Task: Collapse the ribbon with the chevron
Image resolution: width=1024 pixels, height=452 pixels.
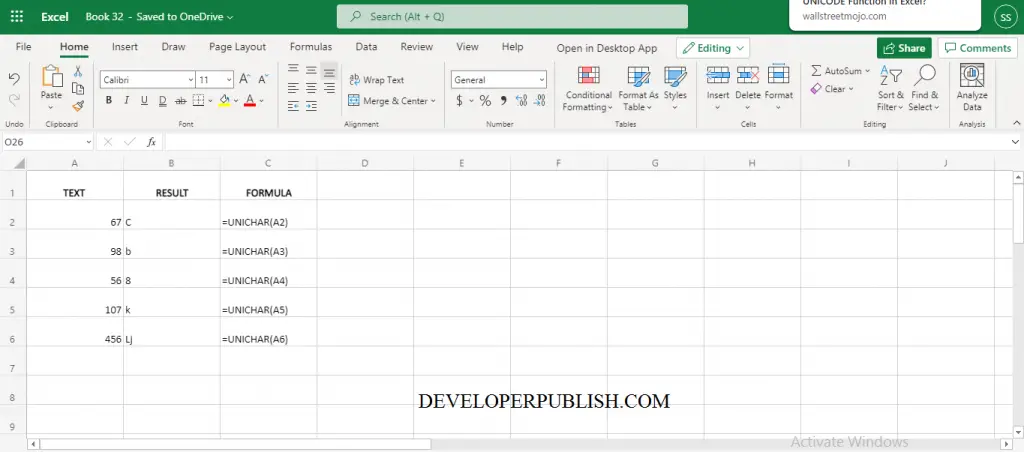Action: [1016, 123]
